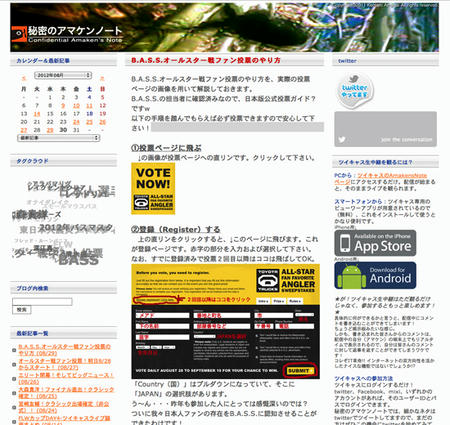
Task: Go to next month arrow in calendar
Action: [x=102, y=79]
